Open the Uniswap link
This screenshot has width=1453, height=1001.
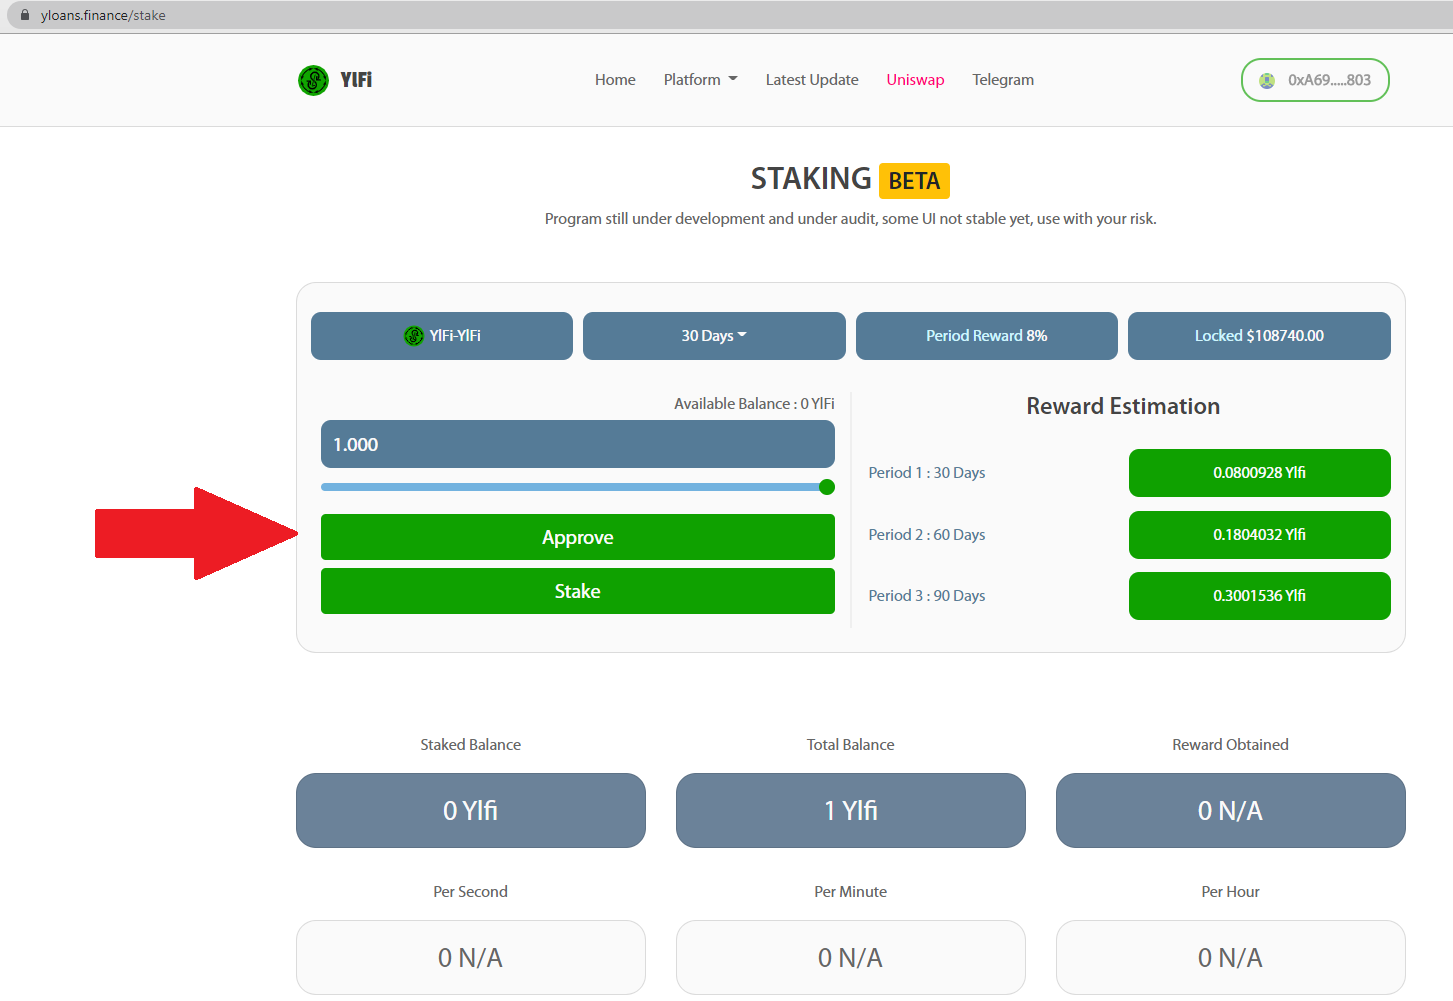click(x=915, y=80)
